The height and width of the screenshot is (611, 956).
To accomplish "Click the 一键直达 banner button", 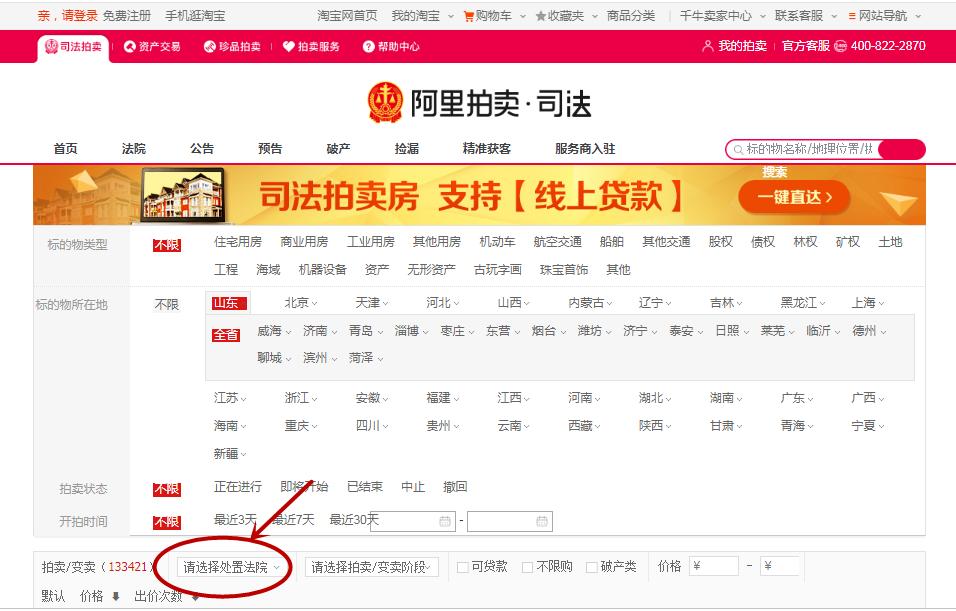I will (794, 197).
